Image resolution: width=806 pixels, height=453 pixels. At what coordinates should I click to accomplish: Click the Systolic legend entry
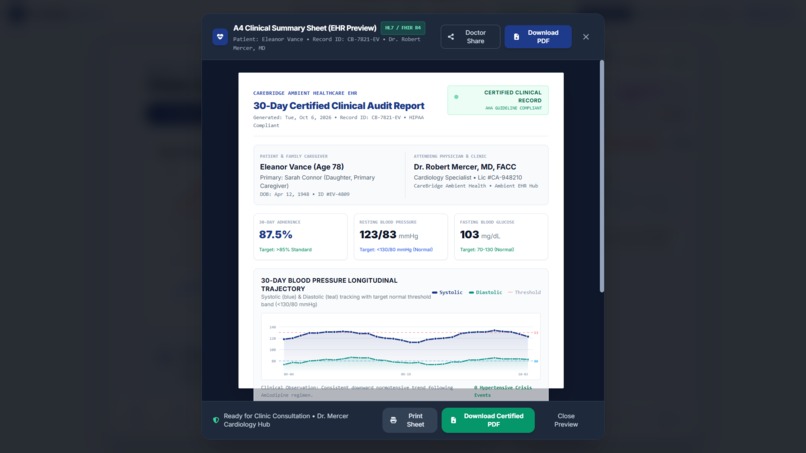point(447,292)
